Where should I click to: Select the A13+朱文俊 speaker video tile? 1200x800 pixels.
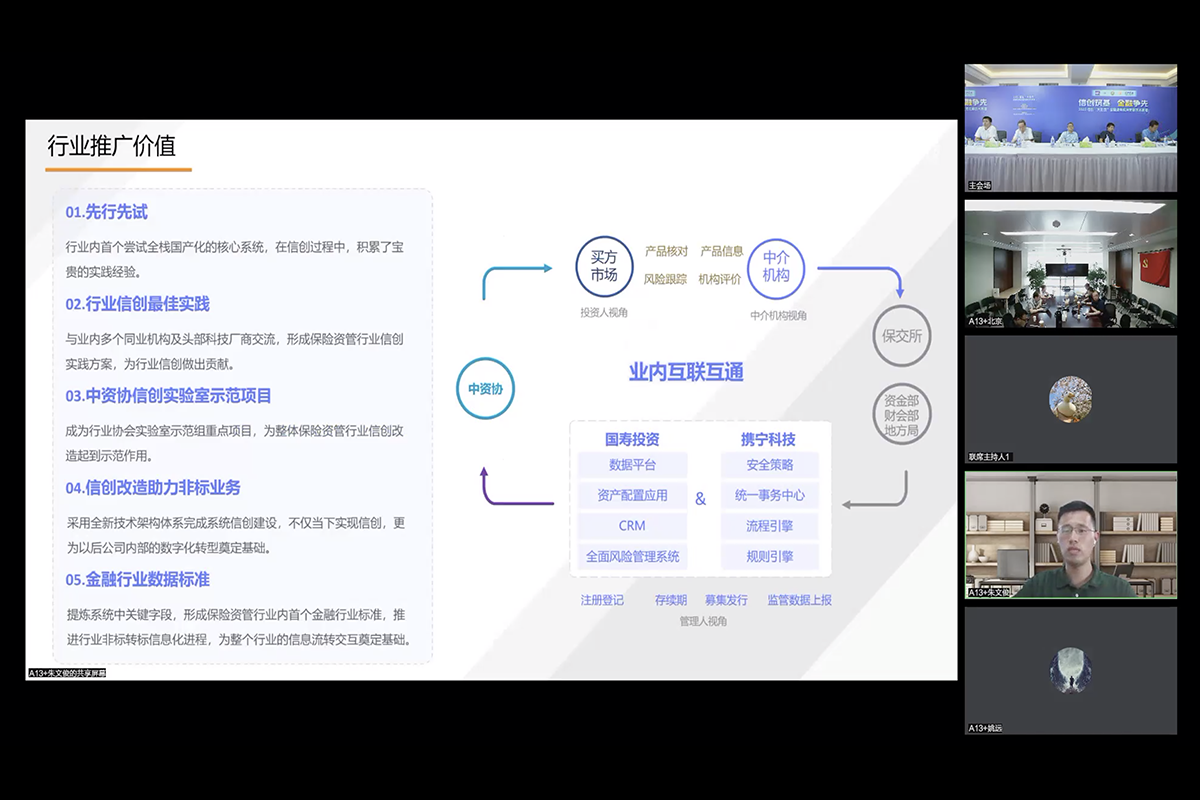[1070, 535]
